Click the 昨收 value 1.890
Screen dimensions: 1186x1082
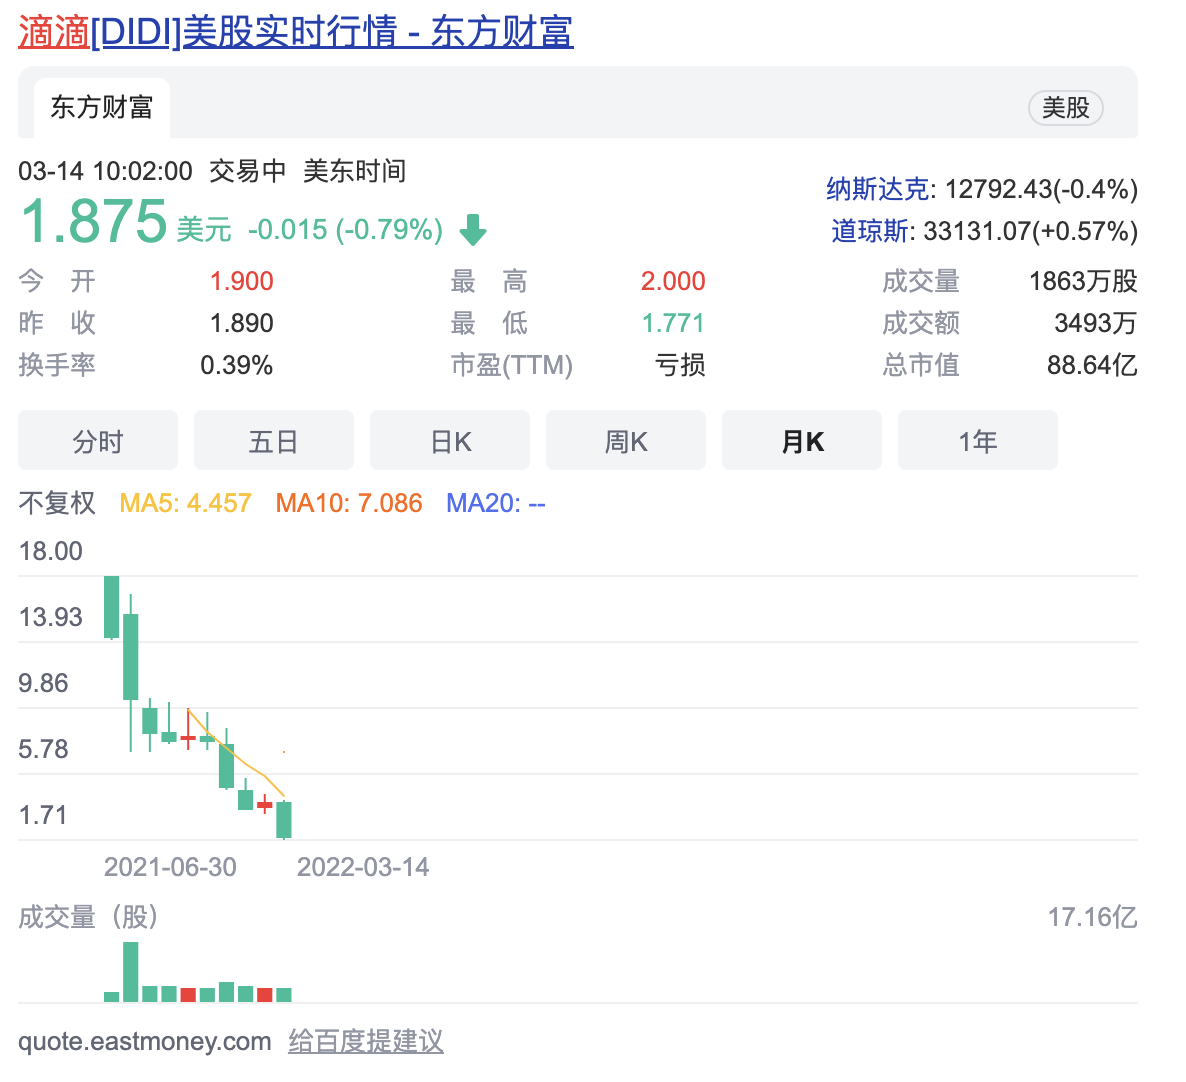click(x=241, y=324)
